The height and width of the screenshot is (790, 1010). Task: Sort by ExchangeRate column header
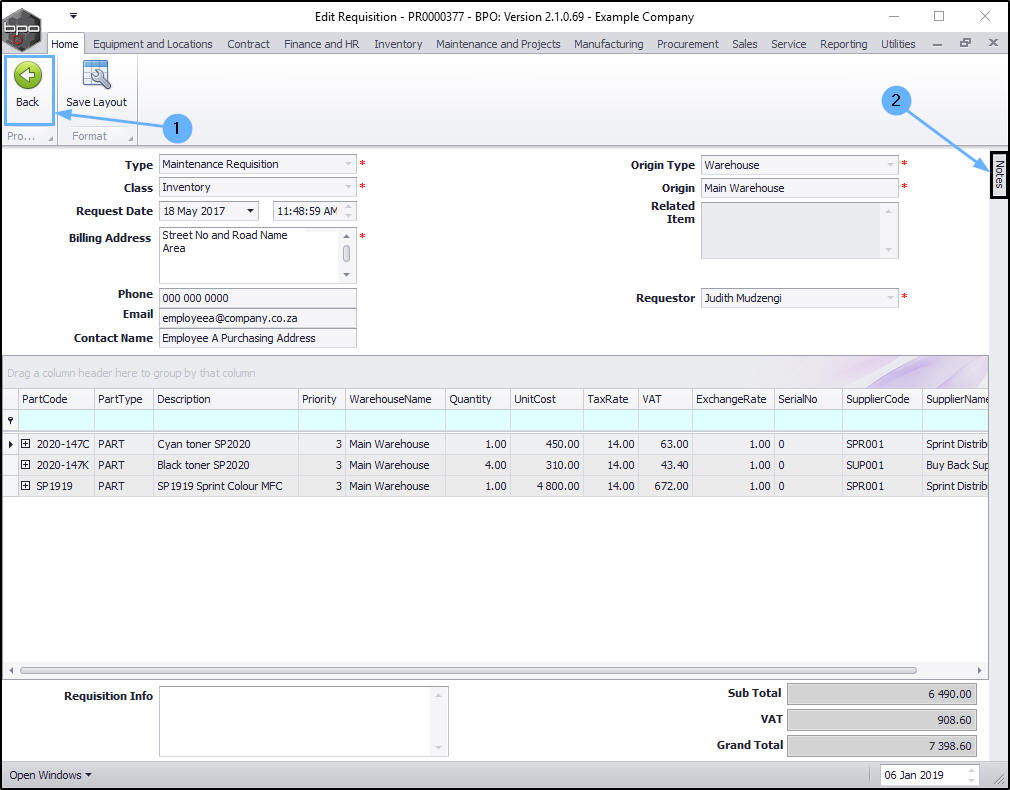(734, 399)
